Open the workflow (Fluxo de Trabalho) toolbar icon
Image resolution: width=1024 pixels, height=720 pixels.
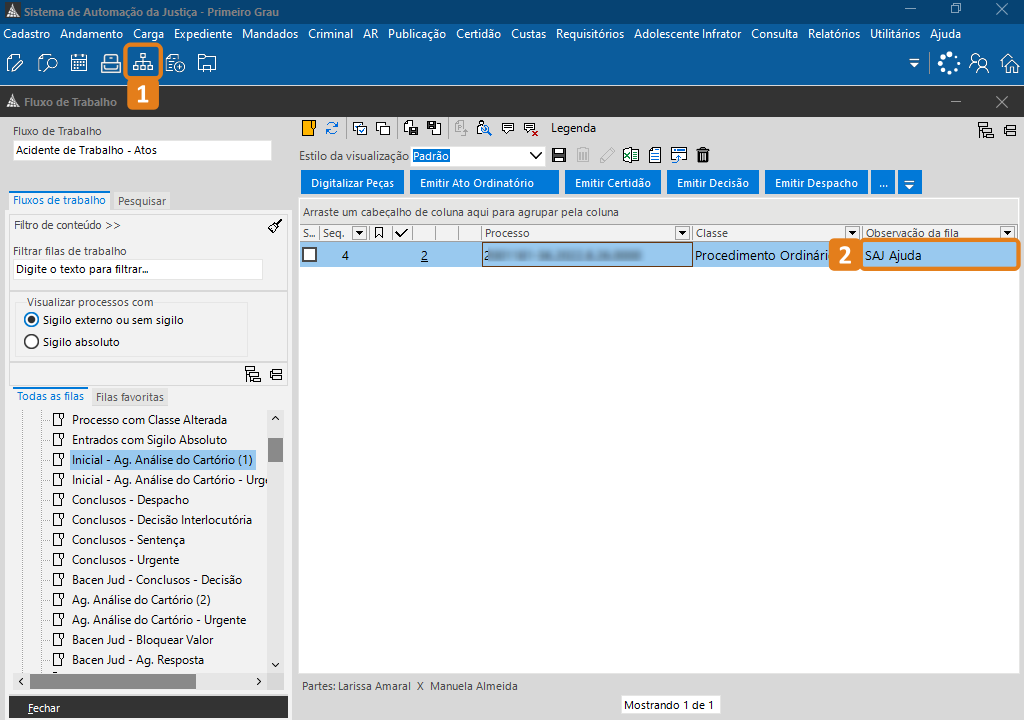[143, 64]
